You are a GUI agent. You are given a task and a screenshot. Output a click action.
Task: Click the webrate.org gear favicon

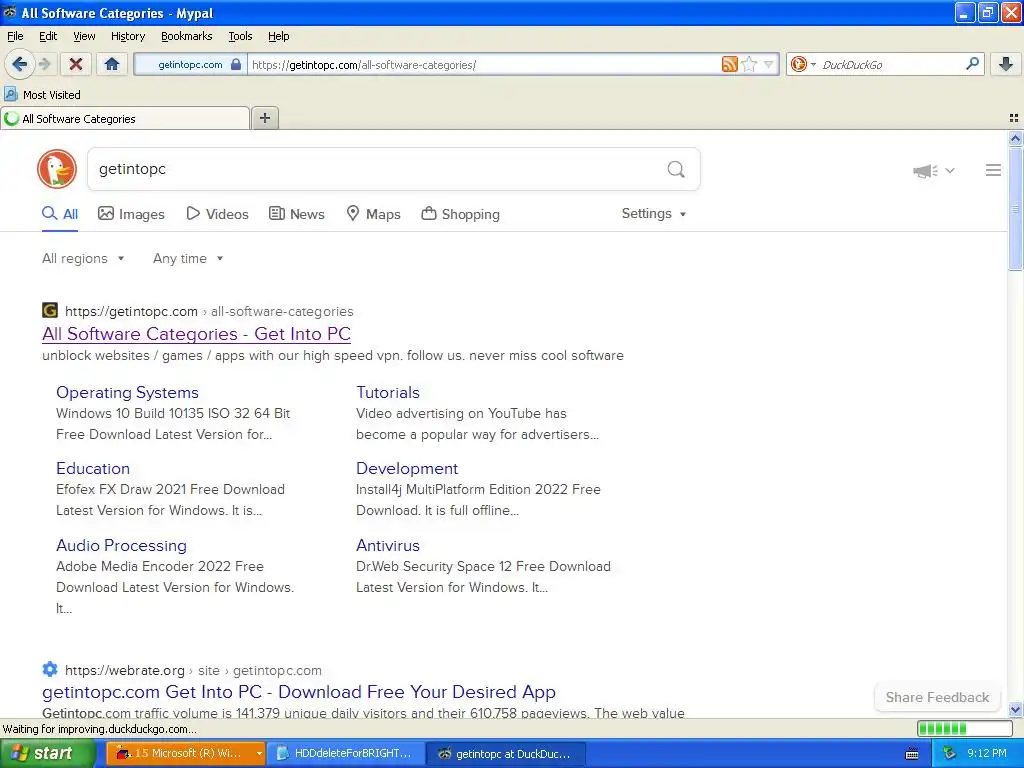[50, 669]
